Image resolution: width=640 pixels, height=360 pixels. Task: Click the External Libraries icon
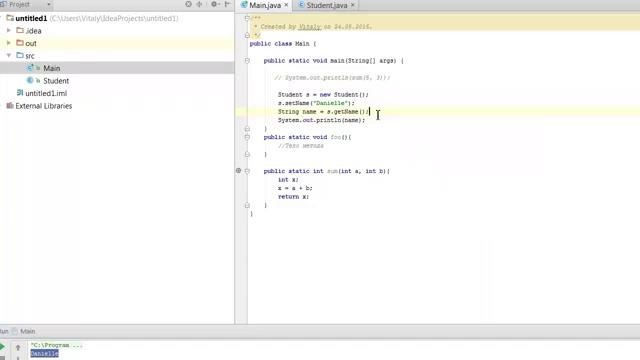[x=10, y=106]
